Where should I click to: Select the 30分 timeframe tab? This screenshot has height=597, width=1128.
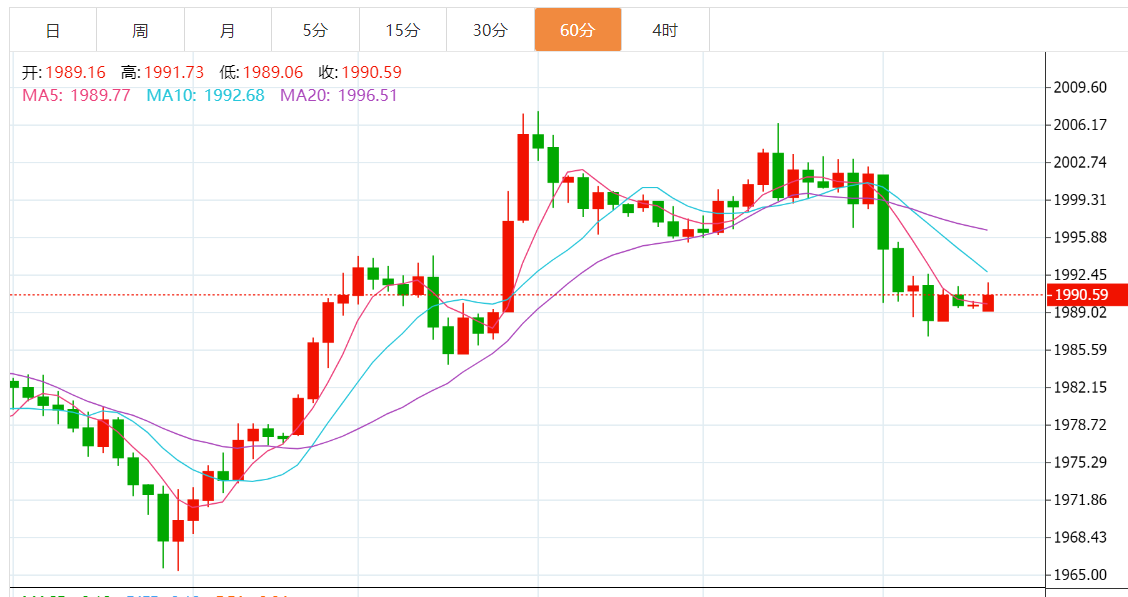point(491,30)
